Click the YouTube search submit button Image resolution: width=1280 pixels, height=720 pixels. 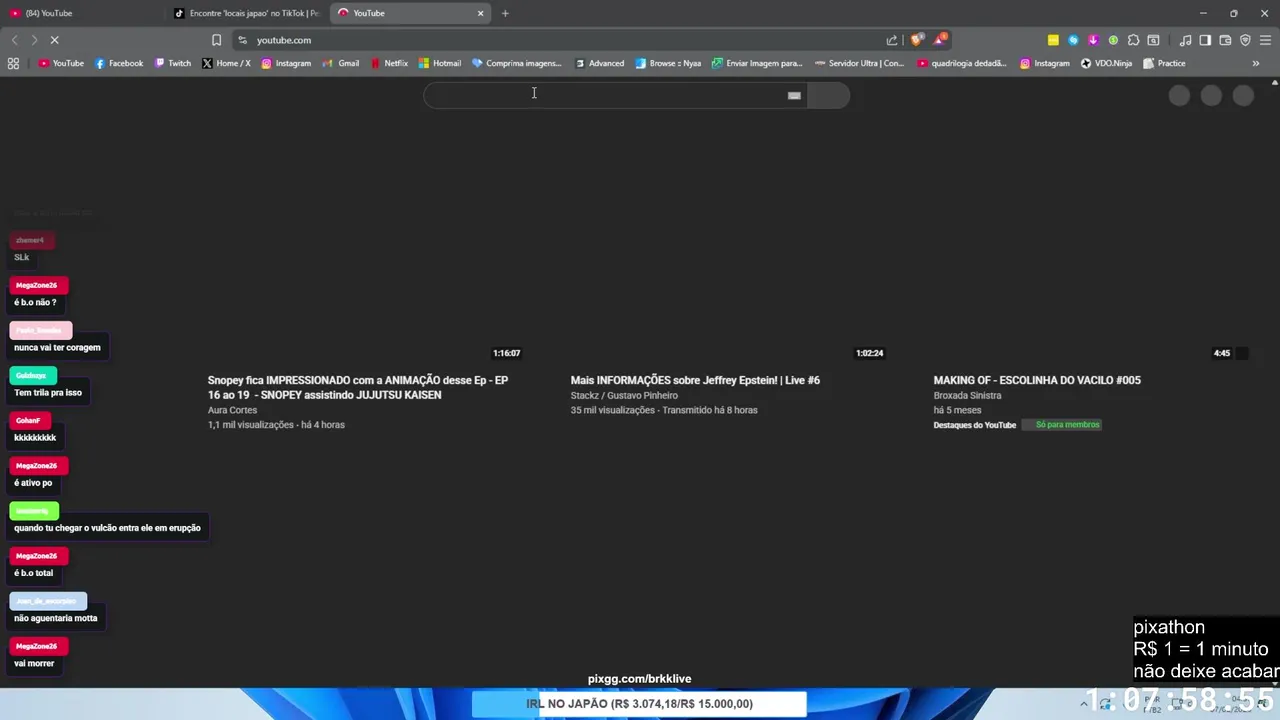(x=828, y=95)
